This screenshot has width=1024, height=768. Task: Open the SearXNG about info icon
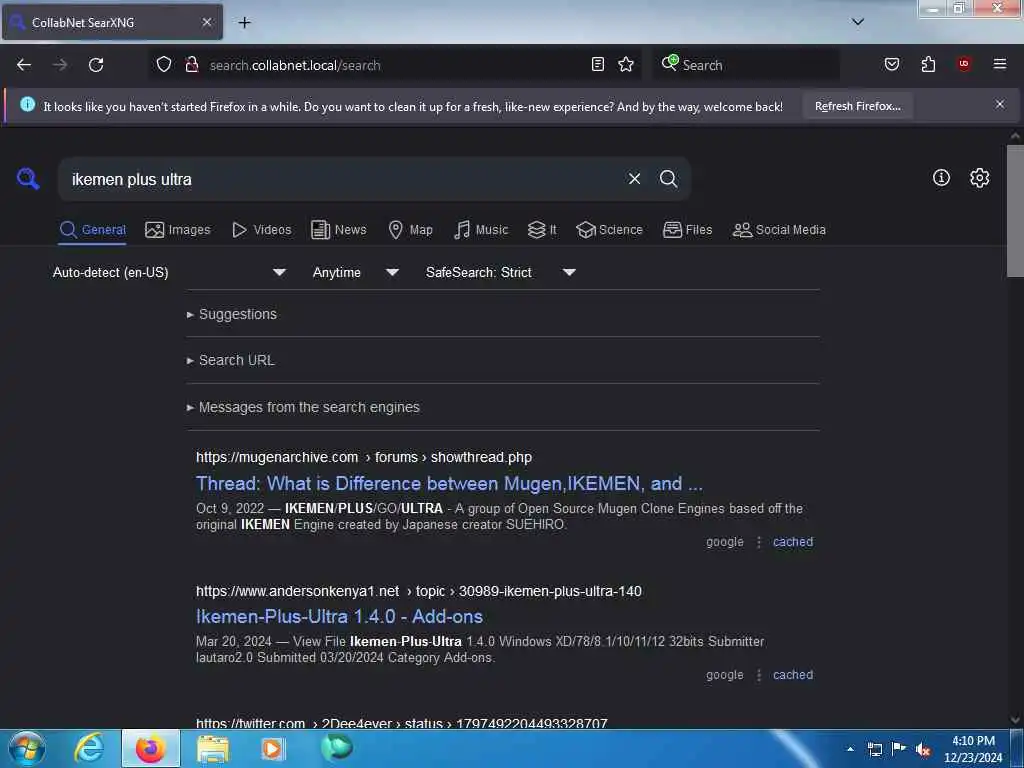tap(941, 178)
